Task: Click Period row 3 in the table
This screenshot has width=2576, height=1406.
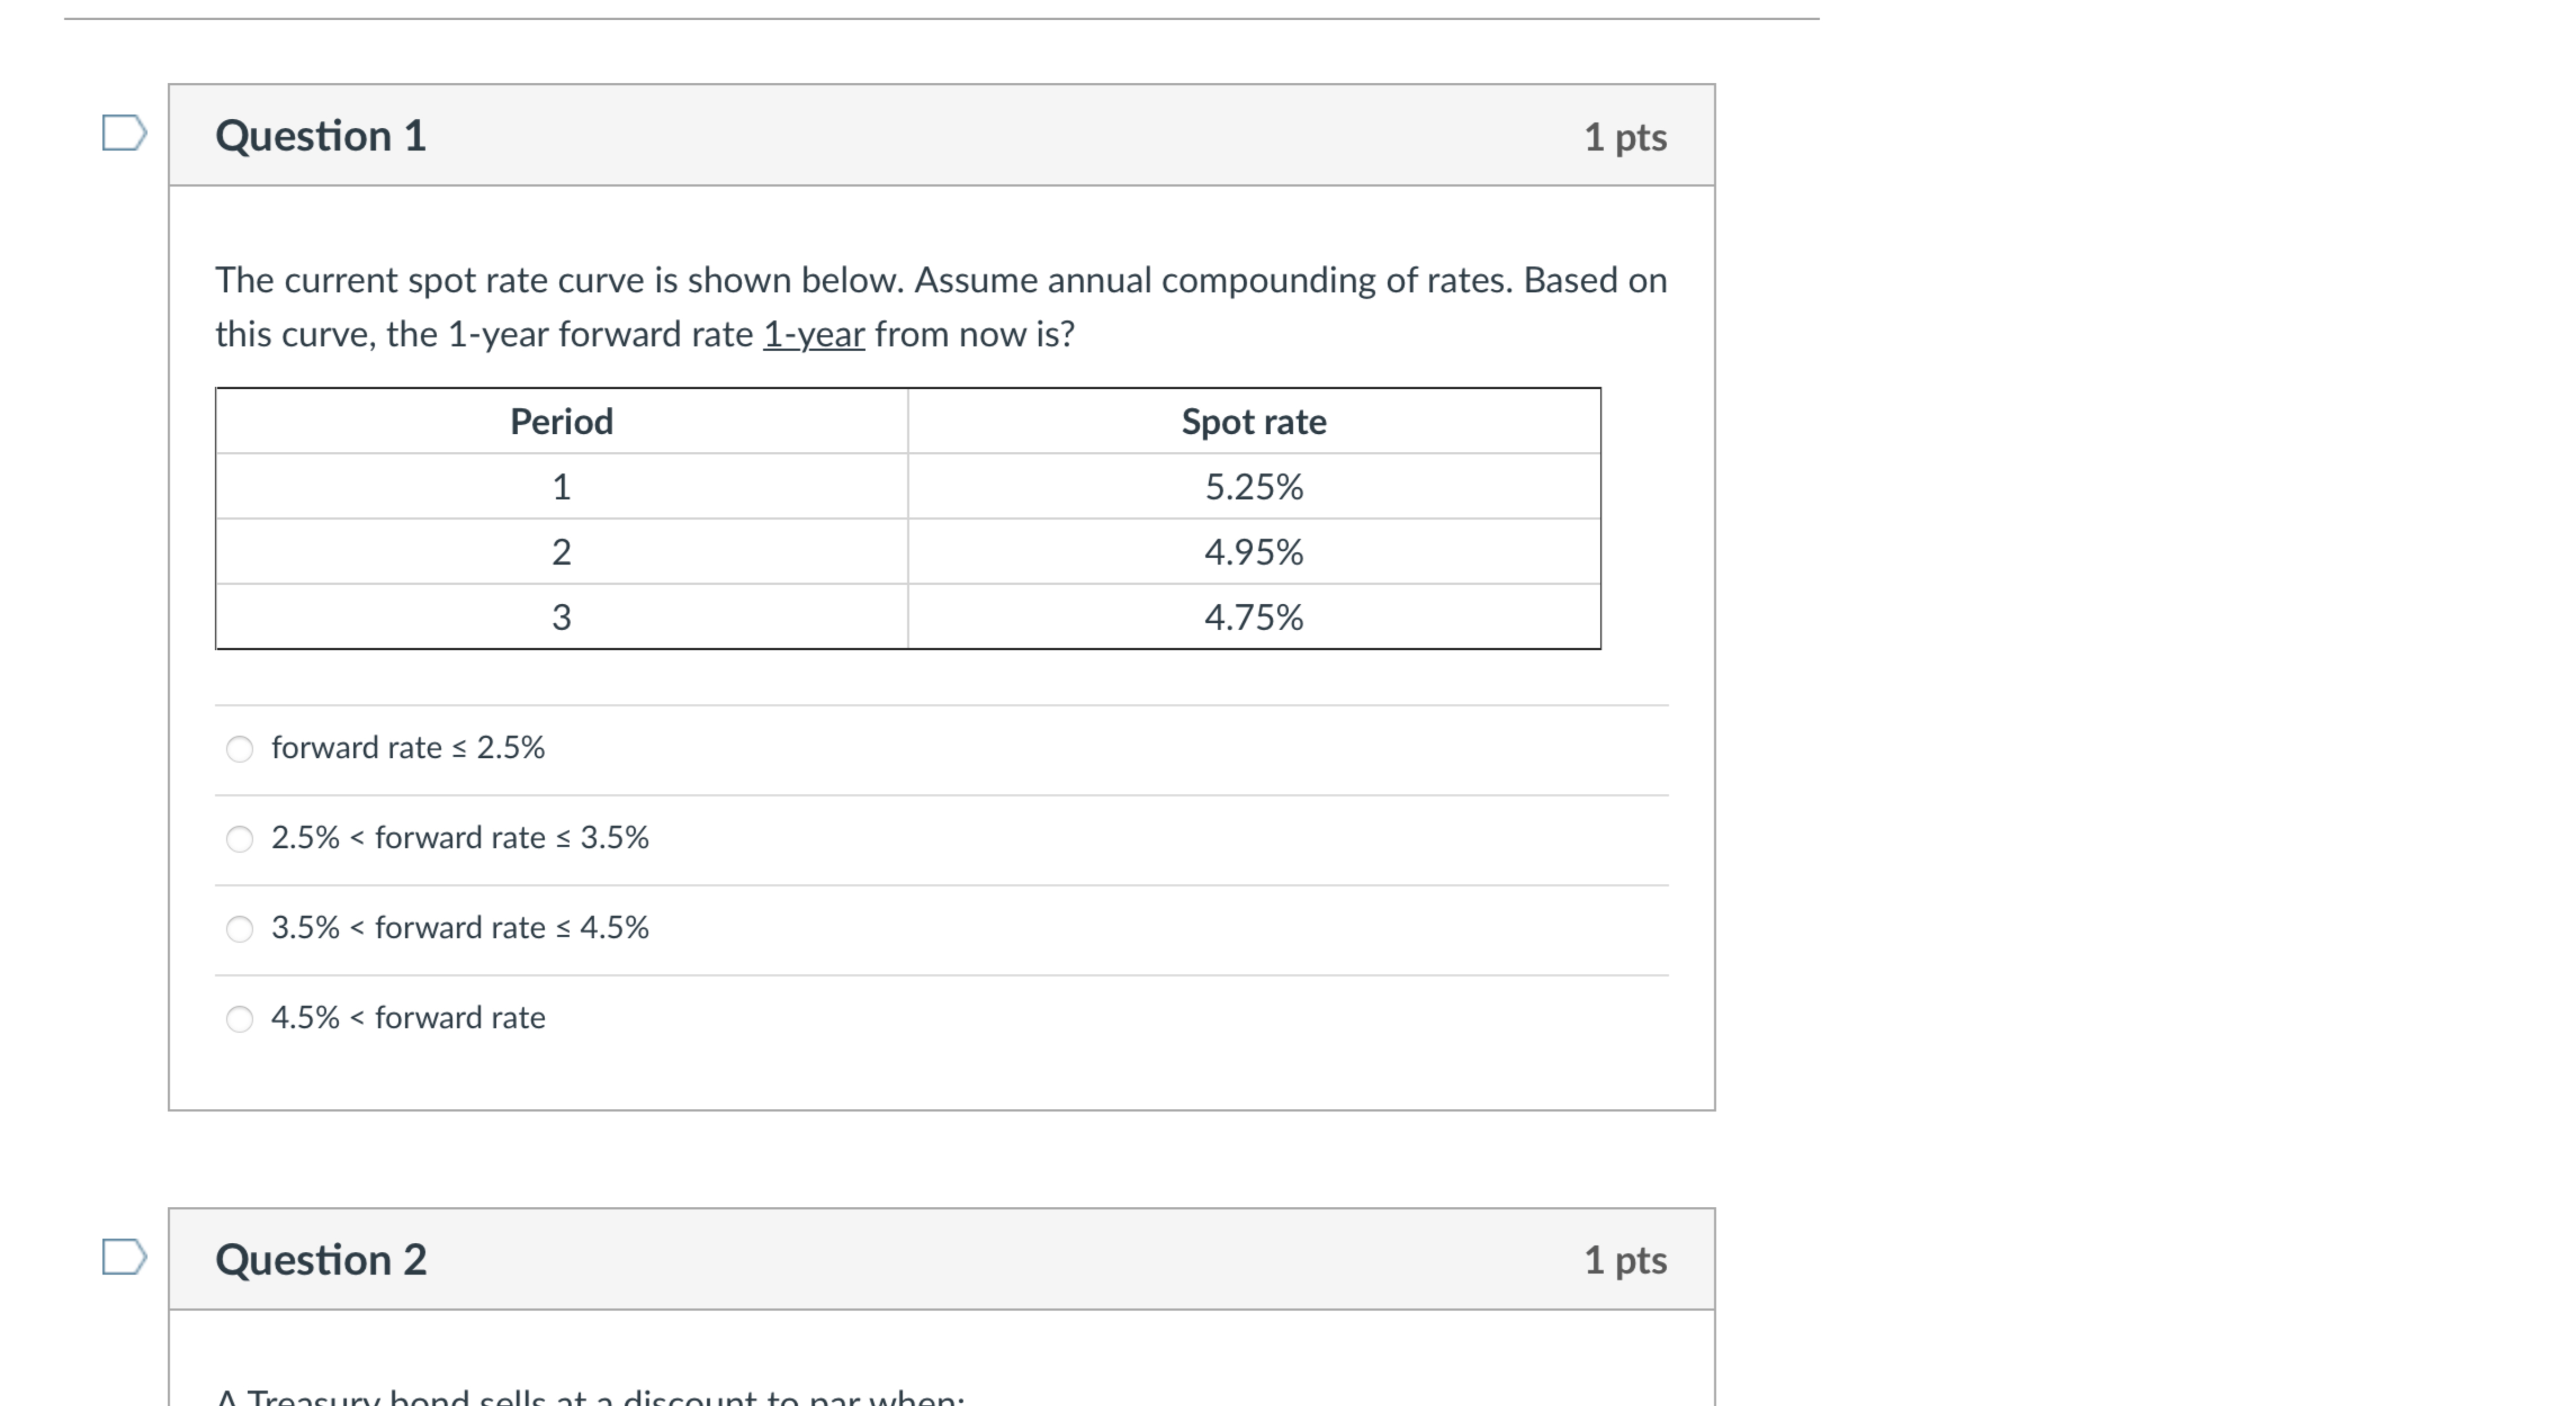Action: click(x=561, y=618)
